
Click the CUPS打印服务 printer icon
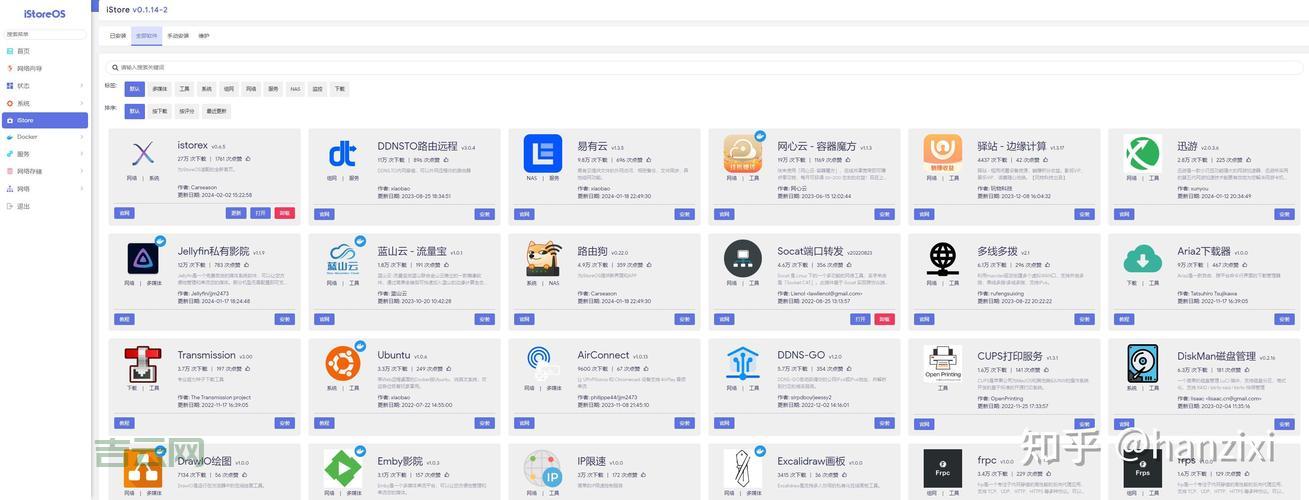(943, 362)
